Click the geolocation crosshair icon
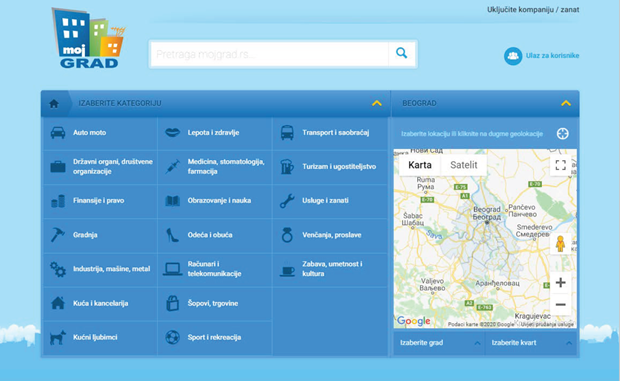The height and width of the screenshot is (381, 620). tap(563, 134)
